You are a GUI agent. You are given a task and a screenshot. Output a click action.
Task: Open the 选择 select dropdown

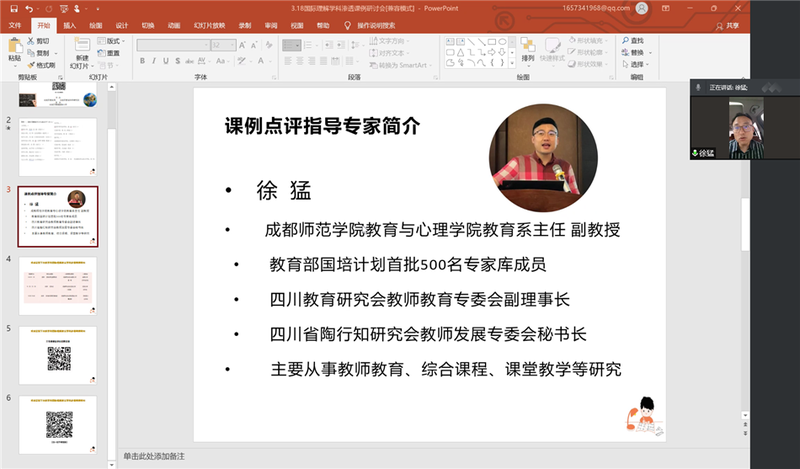coord(636,64)
